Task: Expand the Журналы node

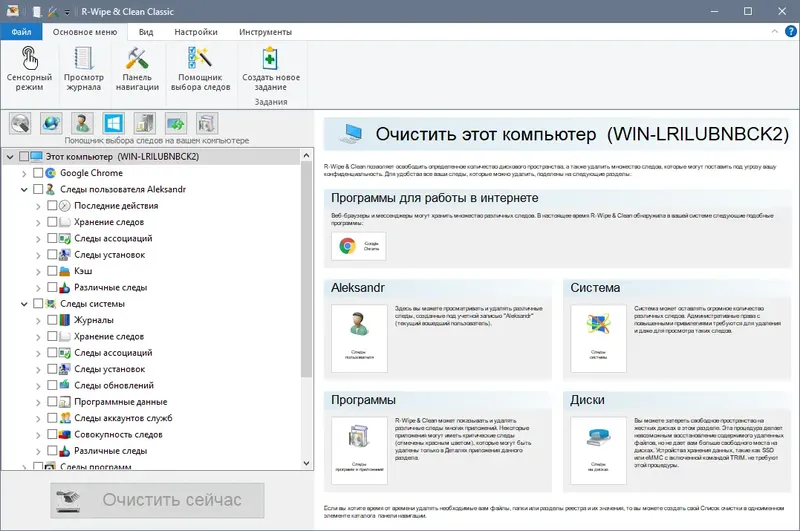Action: click(38, 320)
